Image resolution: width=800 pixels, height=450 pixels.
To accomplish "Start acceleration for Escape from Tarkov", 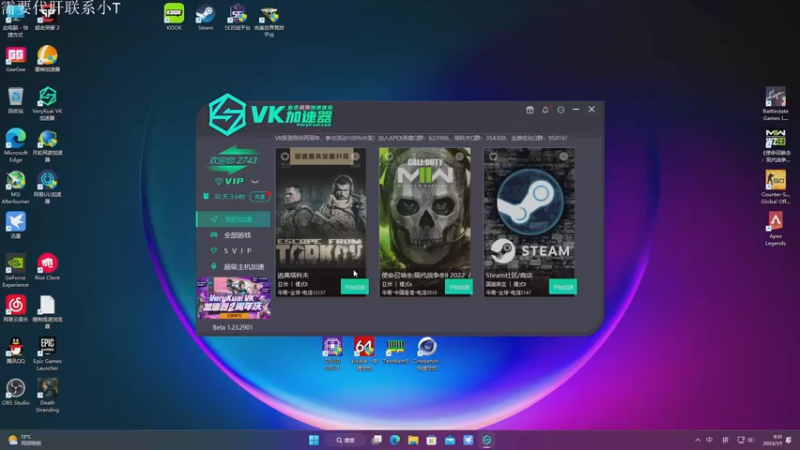I will click(355, 287).
